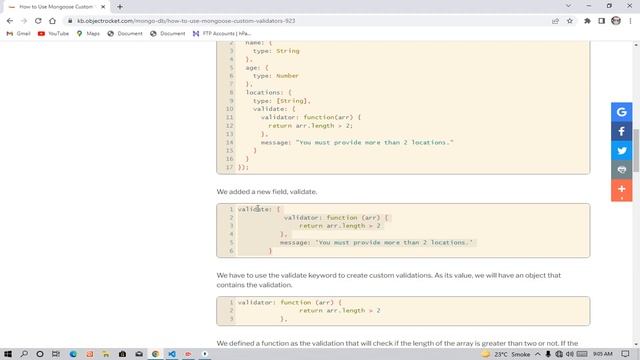
Task: Open the clock showing 9:05 AM
Action: click(602, 354)
